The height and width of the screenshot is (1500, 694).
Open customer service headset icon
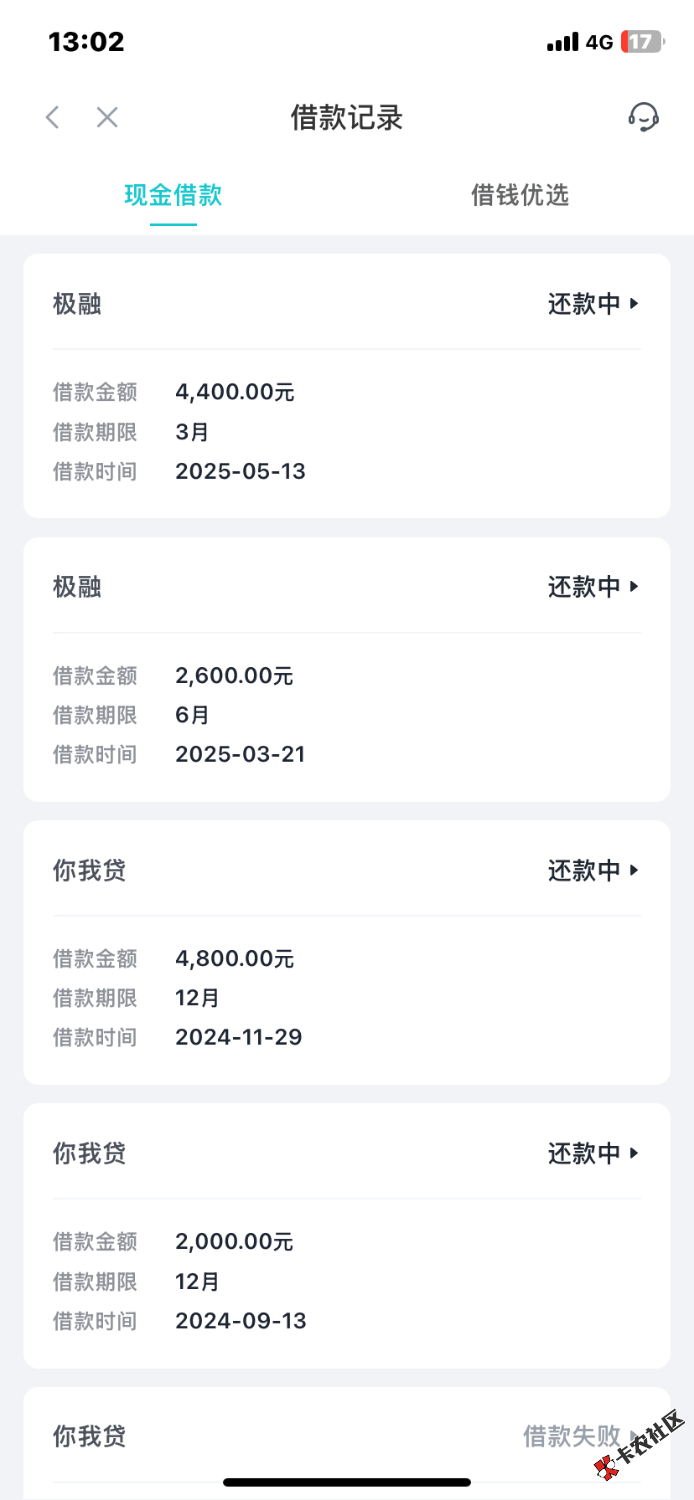pos(643,117)
